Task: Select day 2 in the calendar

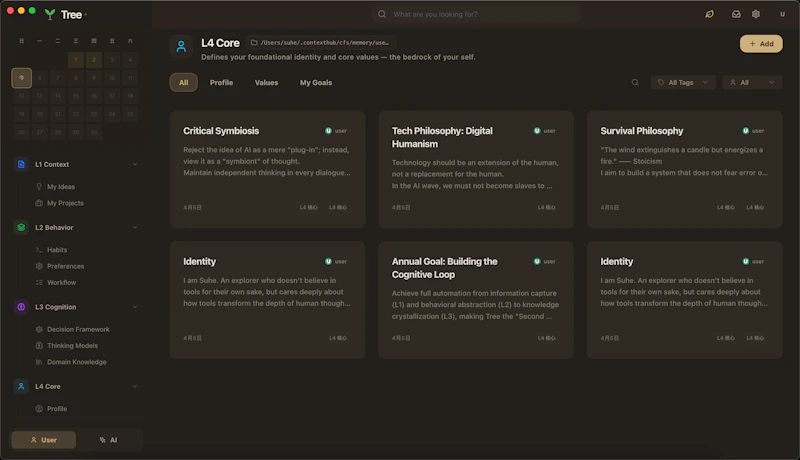Action: [94, 60]
